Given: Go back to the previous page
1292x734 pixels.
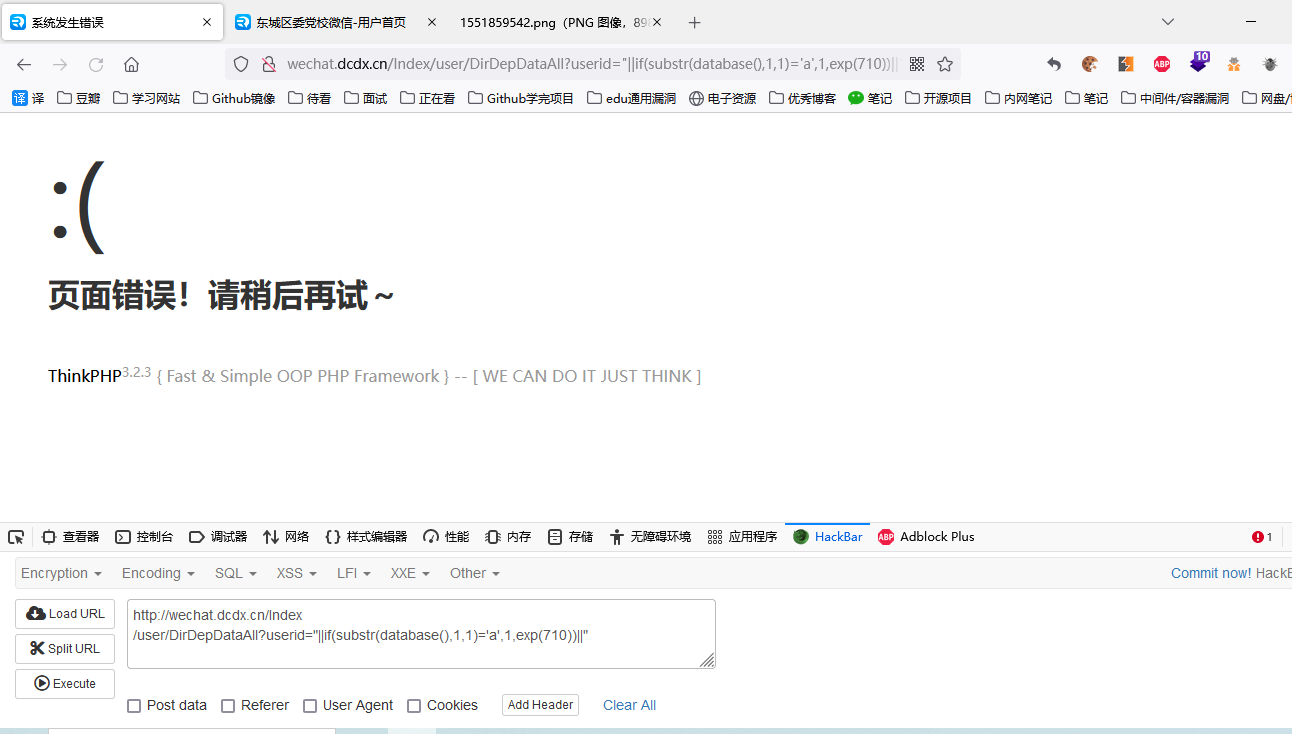Looking at the screenshot, I should point(24,64).
